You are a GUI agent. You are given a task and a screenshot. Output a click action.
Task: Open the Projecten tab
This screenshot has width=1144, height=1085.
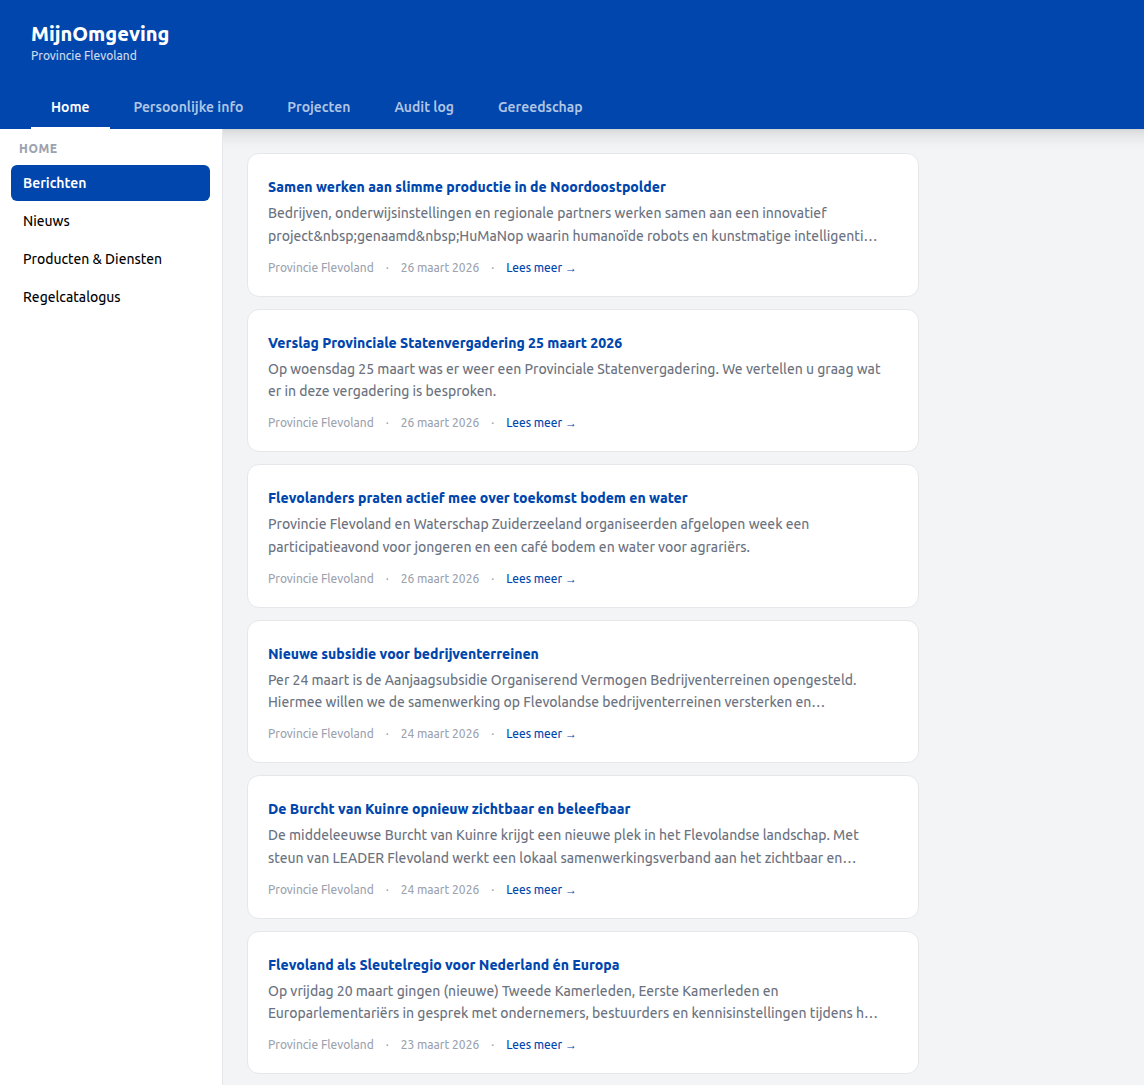click(318, 107)
